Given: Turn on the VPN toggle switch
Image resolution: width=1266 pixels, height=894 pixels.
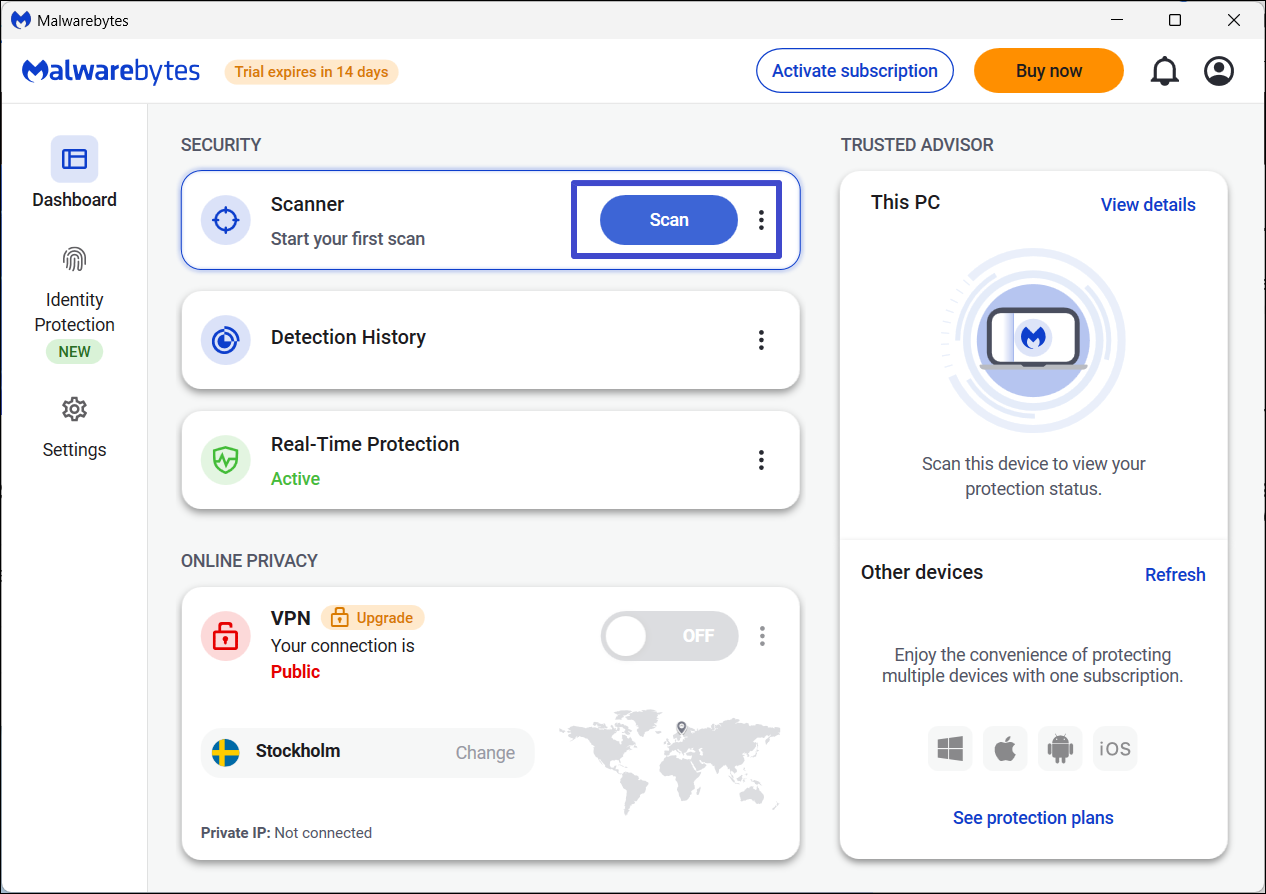Looking at the screenshot, I should click(669, 636).
